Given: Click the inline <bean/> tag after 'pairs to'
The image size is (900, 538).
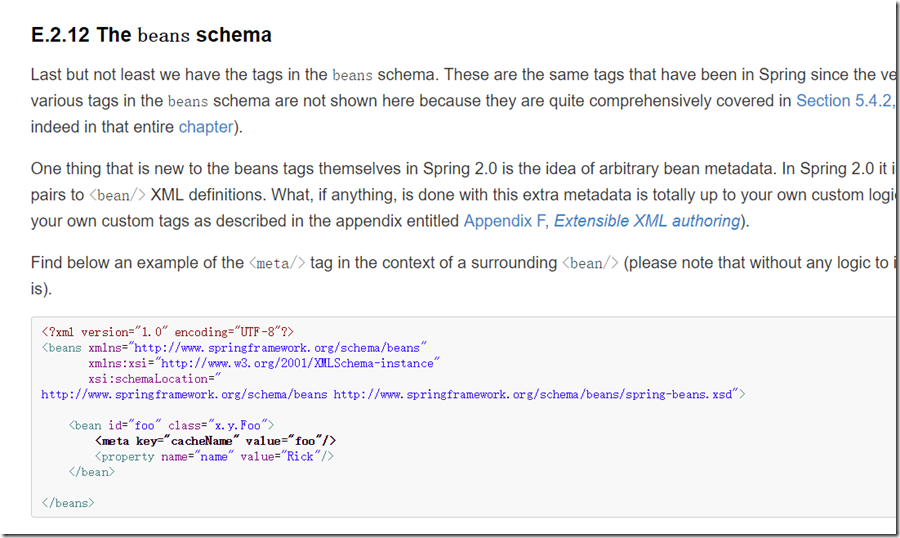Looking at the screenshot, I should point(118,196).
